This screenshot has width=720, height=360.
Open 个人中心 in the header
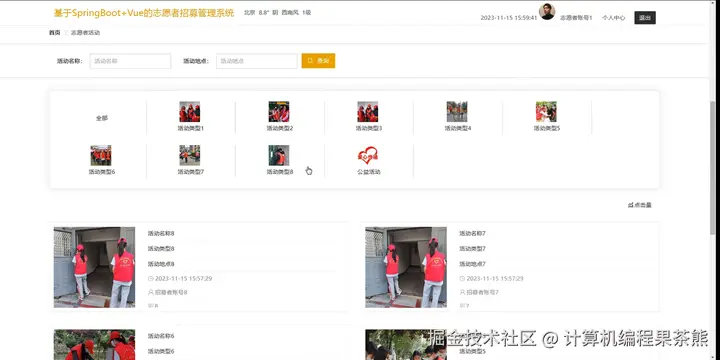click(613, 18)
